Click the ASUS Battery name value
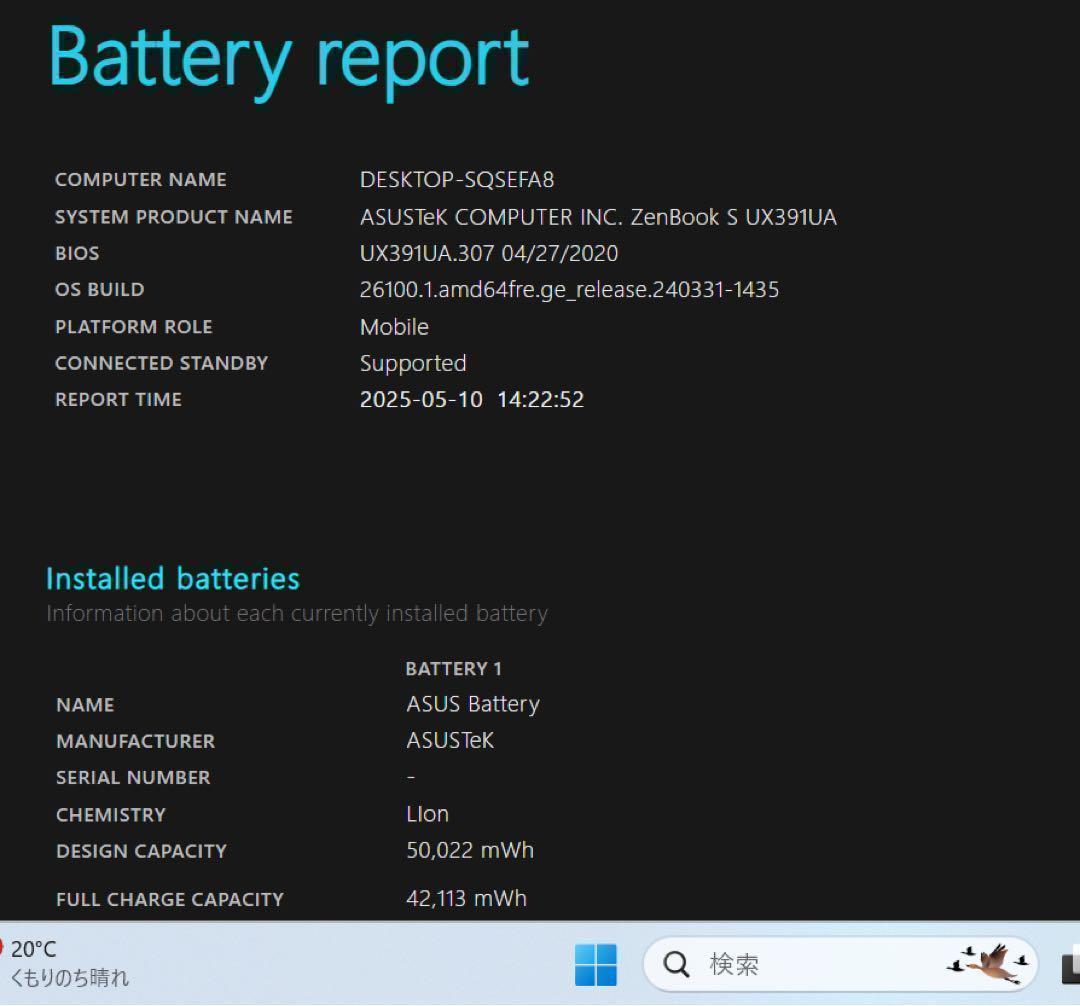 (472, 705)
